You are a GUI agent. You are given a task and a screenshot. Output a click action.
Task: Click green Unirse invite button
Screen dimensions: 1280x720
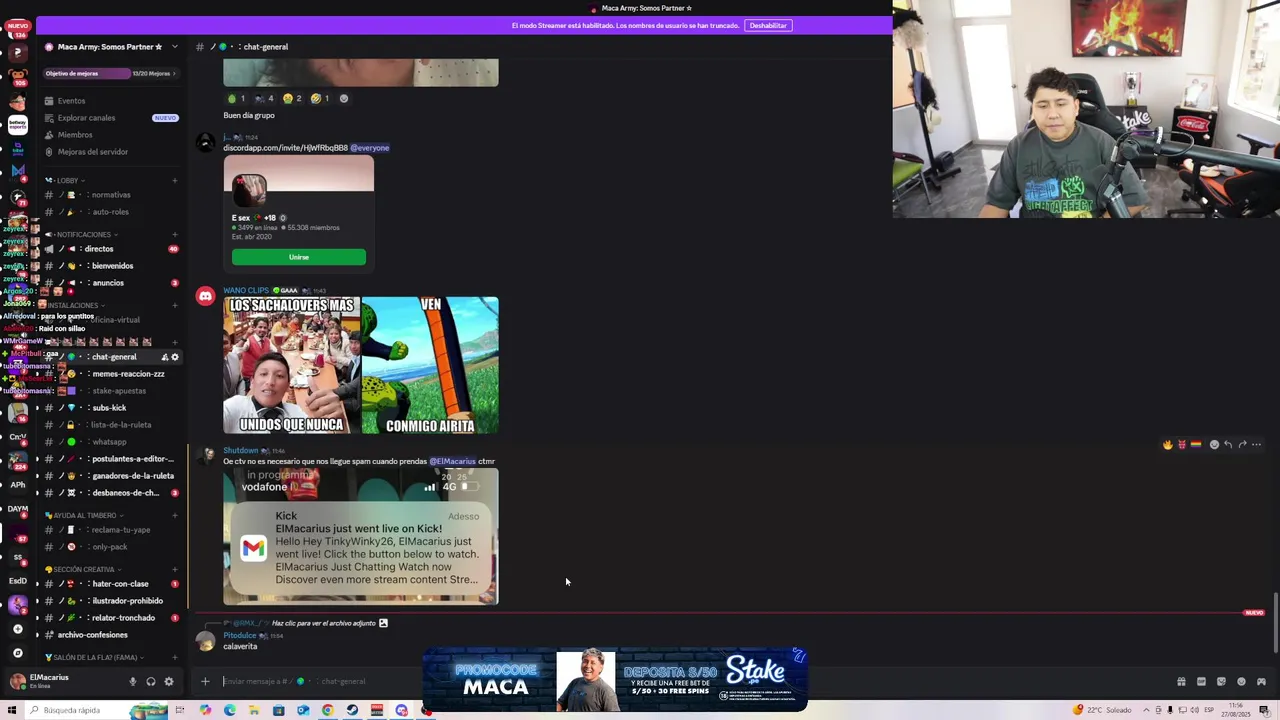point(299,257)
